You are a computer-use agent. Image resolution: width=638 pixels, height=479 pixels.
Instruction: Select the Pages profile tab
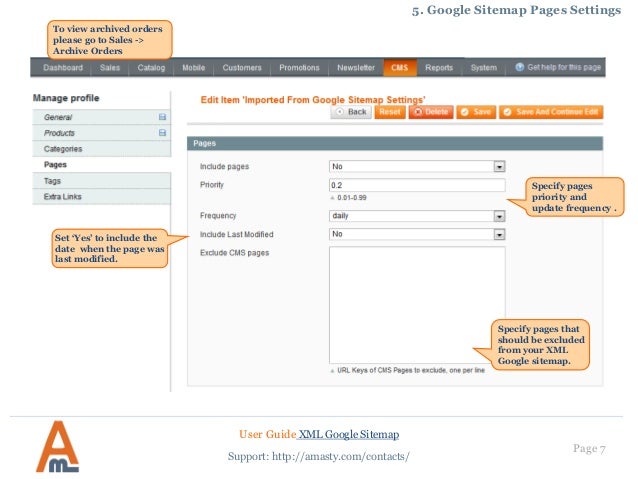coord(102,165)
